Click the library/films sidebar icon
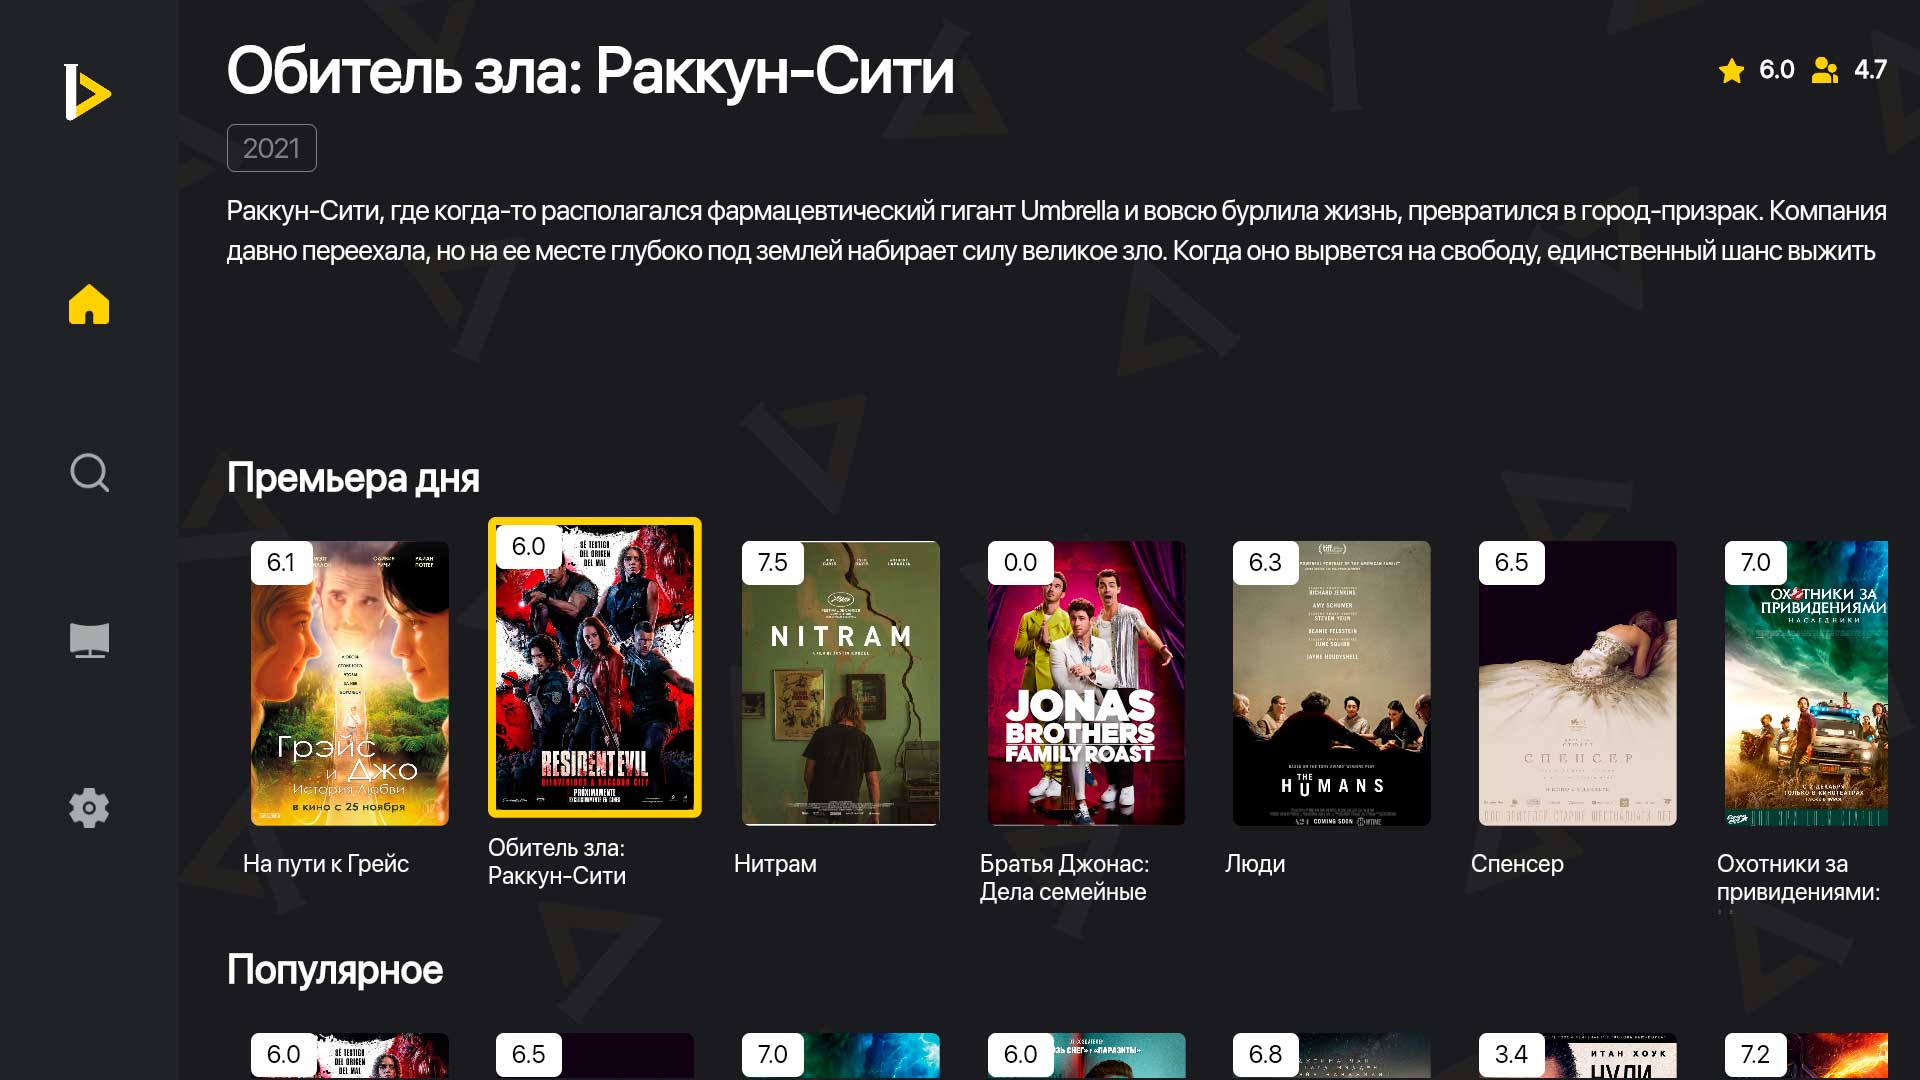1920x1080 pixels. click(90, 640)
